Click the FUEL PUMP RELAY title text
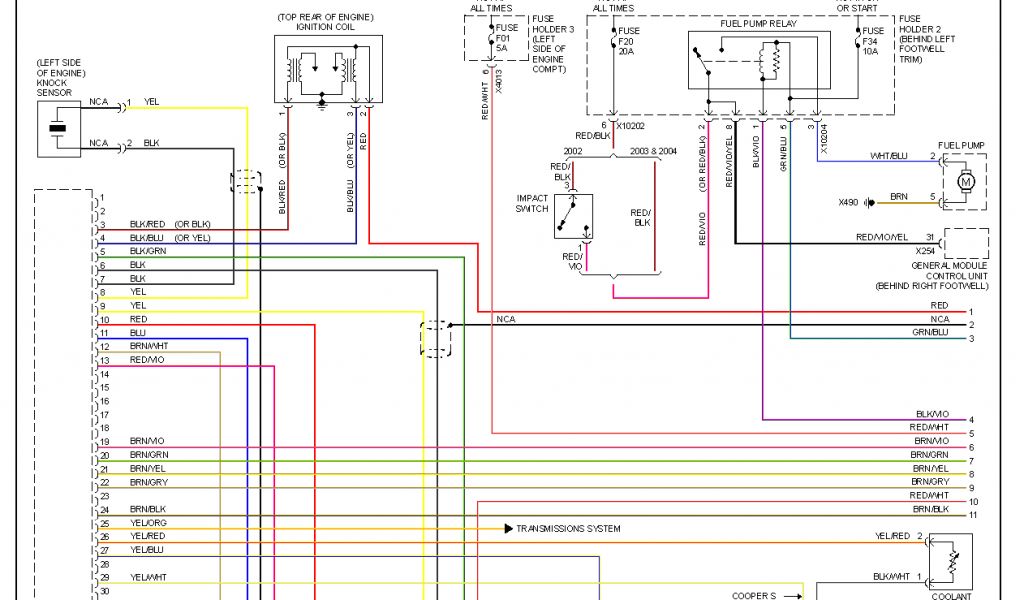This screenshot has width=1024, height=600. coord(758,22)
